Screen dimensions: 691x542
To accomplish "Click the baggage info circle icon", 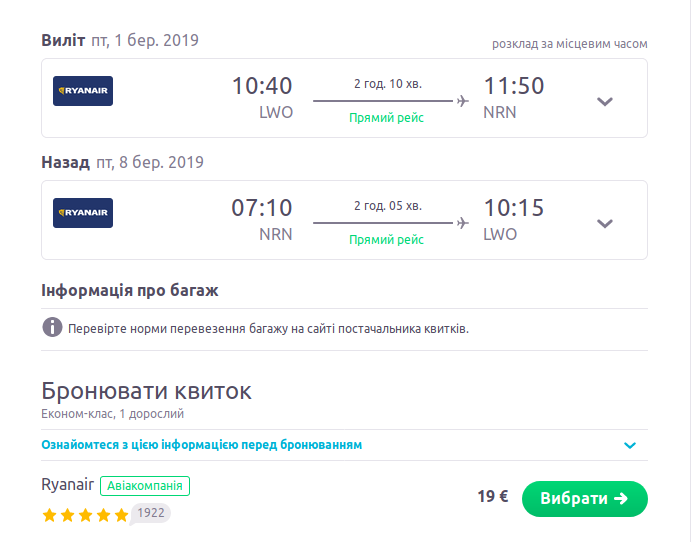I will [x=52, y=327].
